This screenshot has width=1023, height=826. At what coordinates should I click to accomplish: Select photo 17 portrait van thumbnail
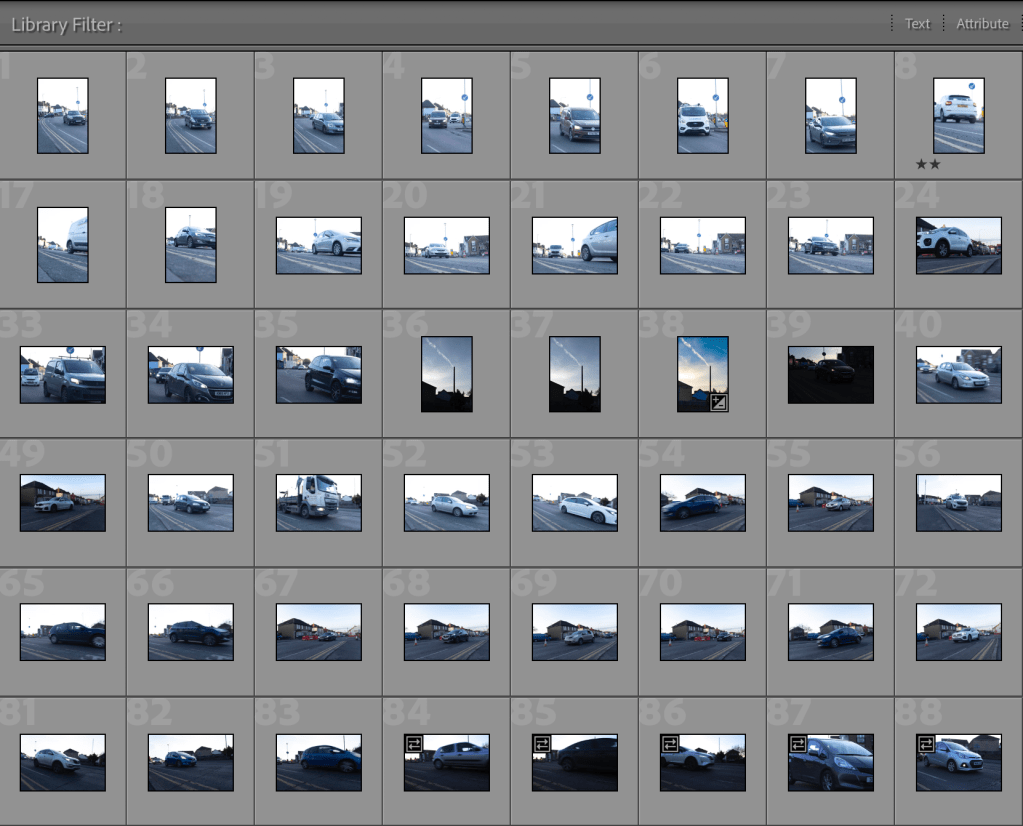point(63,245)
